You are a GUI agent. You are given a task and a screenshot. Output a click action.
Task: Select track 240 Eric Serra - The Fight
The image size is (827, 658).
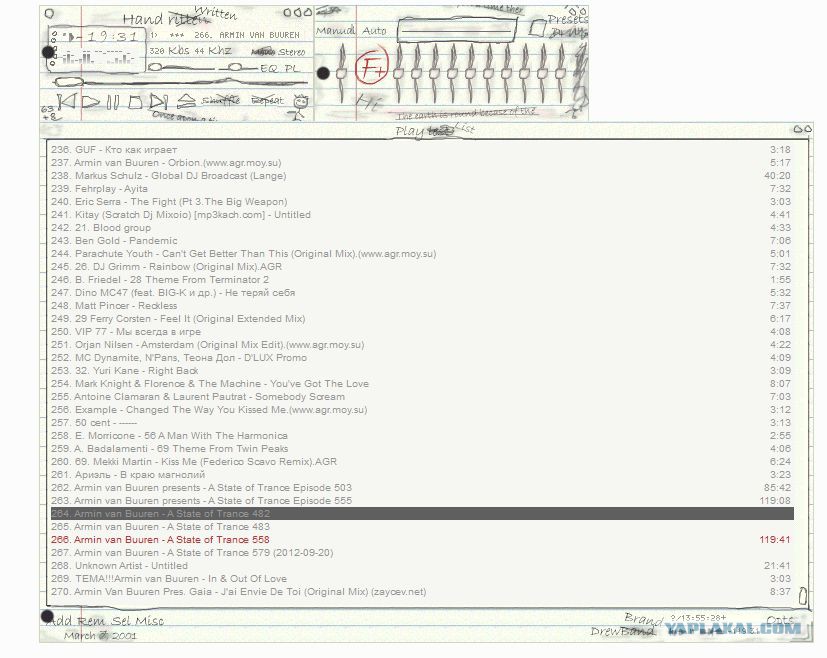(x=422, y=202)
